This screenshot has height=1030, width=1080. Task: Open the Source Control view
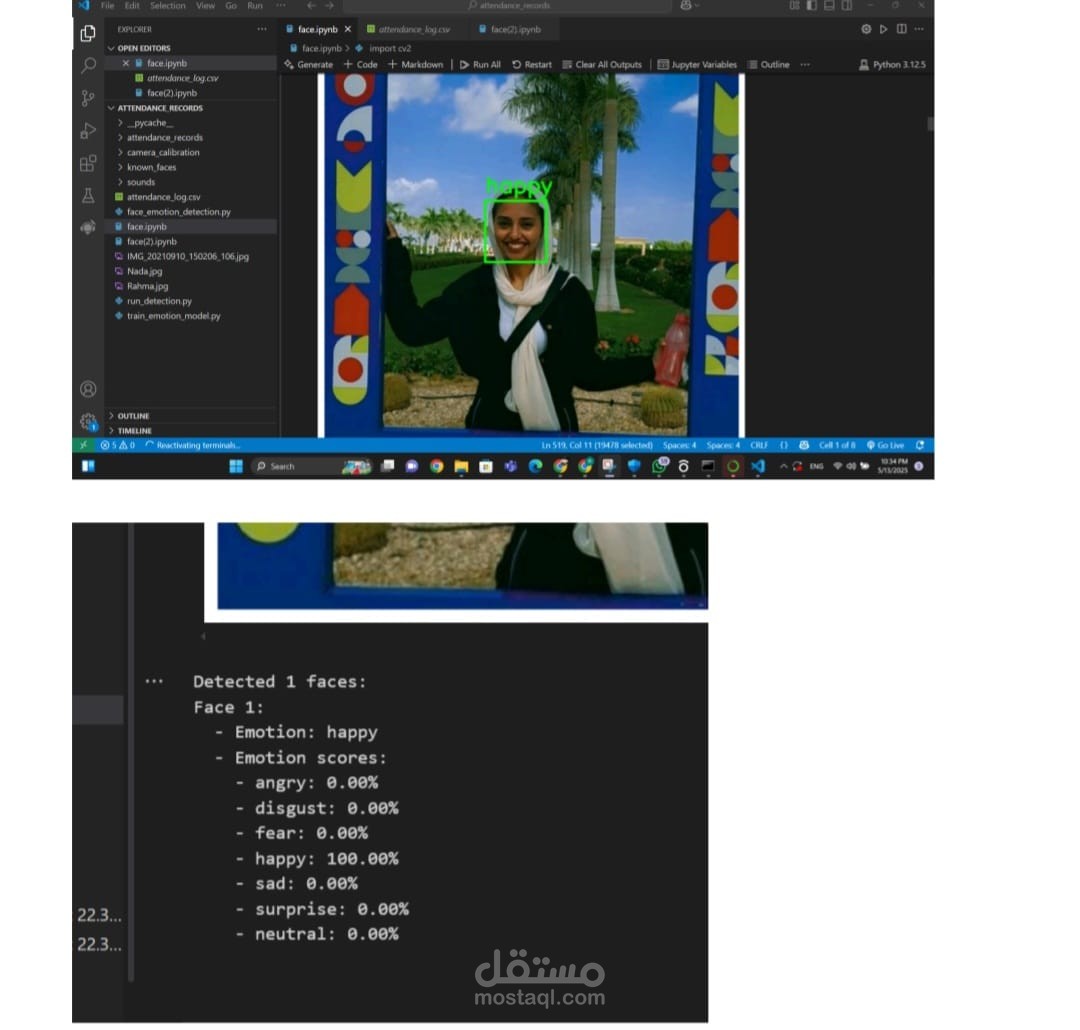88,98
